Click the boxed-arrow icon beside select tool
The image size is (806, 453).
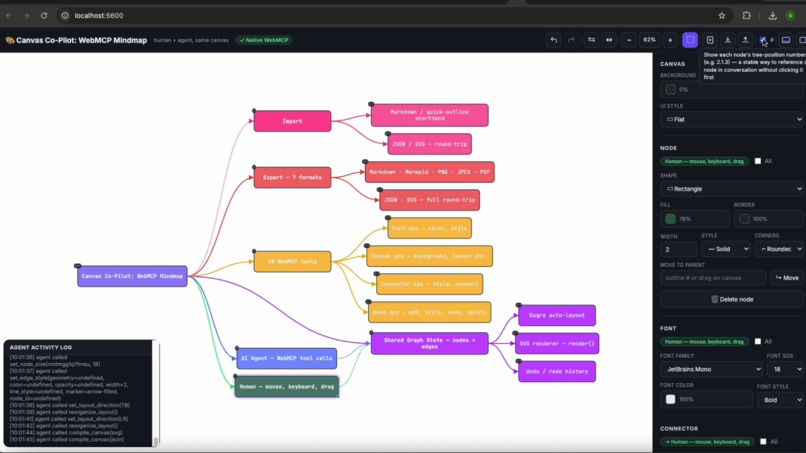pyautogui.click(x=710, y=40)
